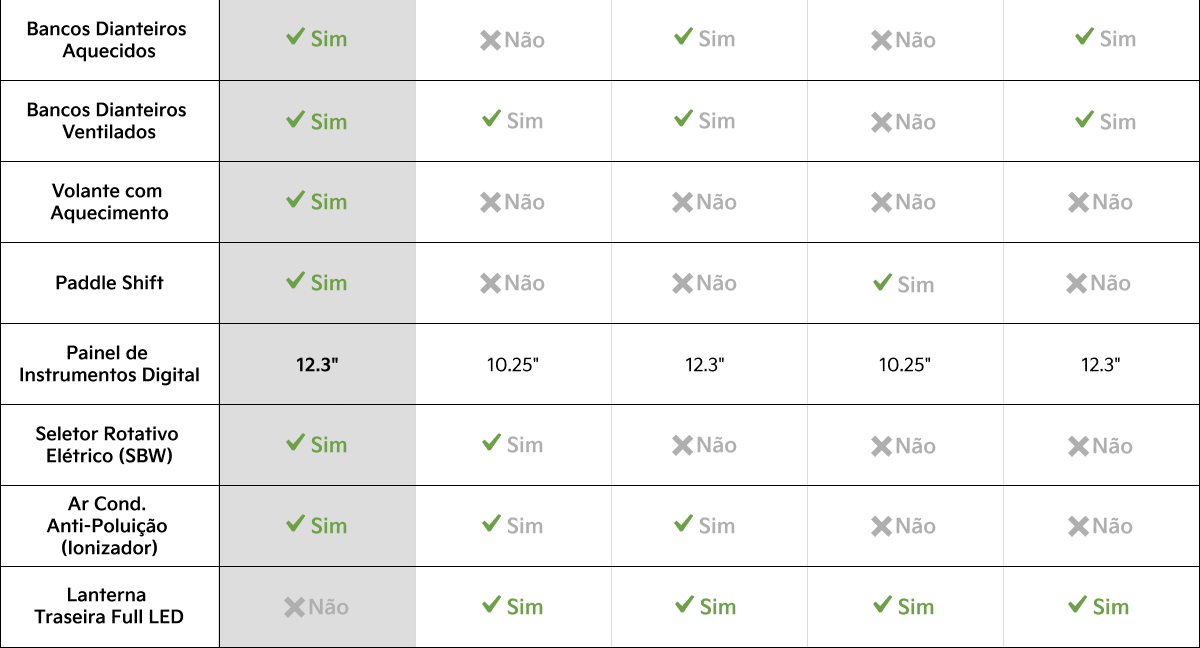Select the Ar Cond. Anti-Poluição (Ionizador) label
This screenshot has height=648, width=1200.
click(x=108, y=526)
